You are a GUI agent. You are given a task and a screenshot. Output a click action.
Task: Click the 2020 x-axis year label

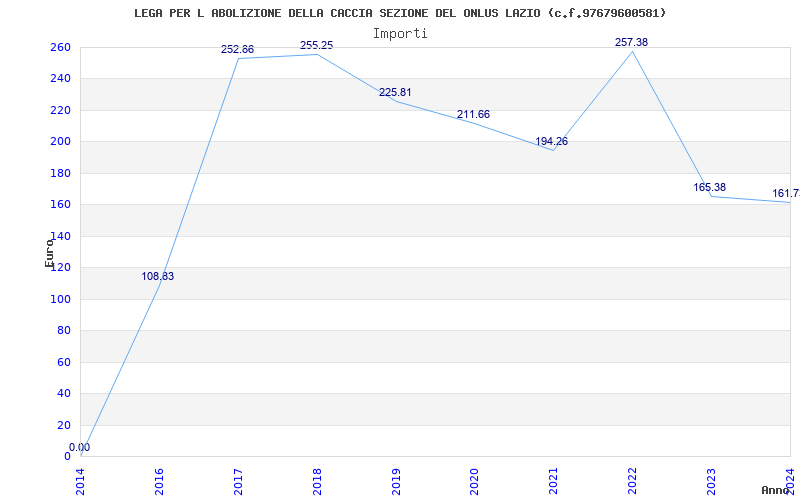tap(474, 482)
